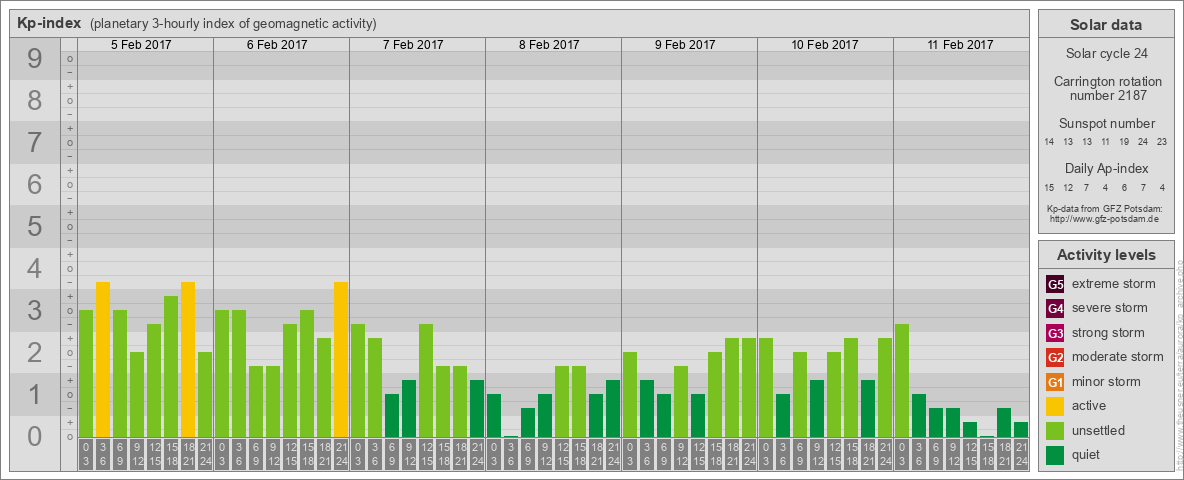
Task: Click the 'minor storm' legend label
Action: click(x=1106, y=381)
